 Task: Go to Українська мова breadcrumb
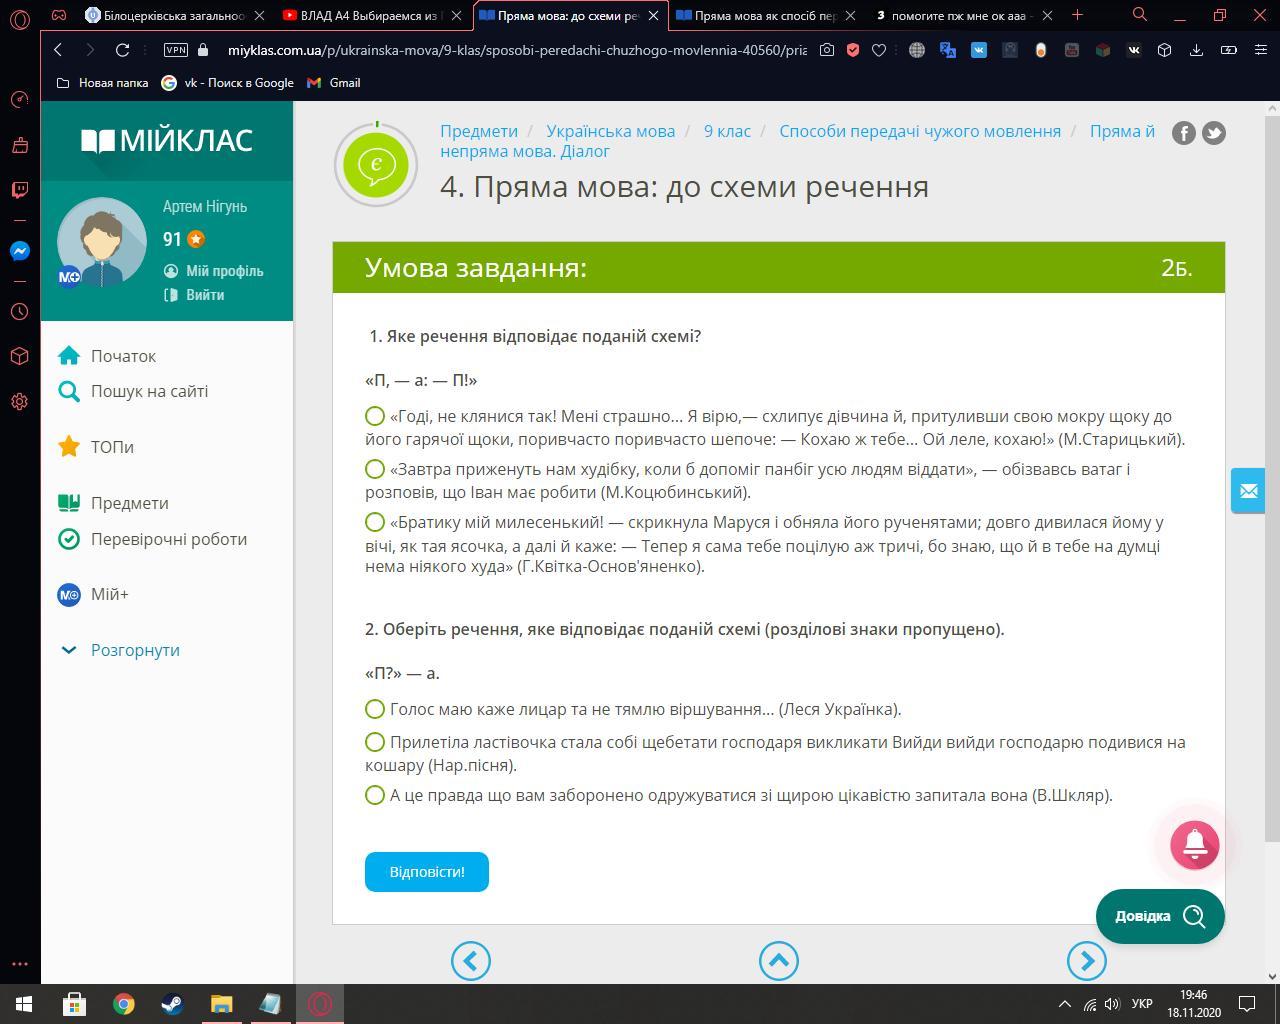click(x=611, y=131)
